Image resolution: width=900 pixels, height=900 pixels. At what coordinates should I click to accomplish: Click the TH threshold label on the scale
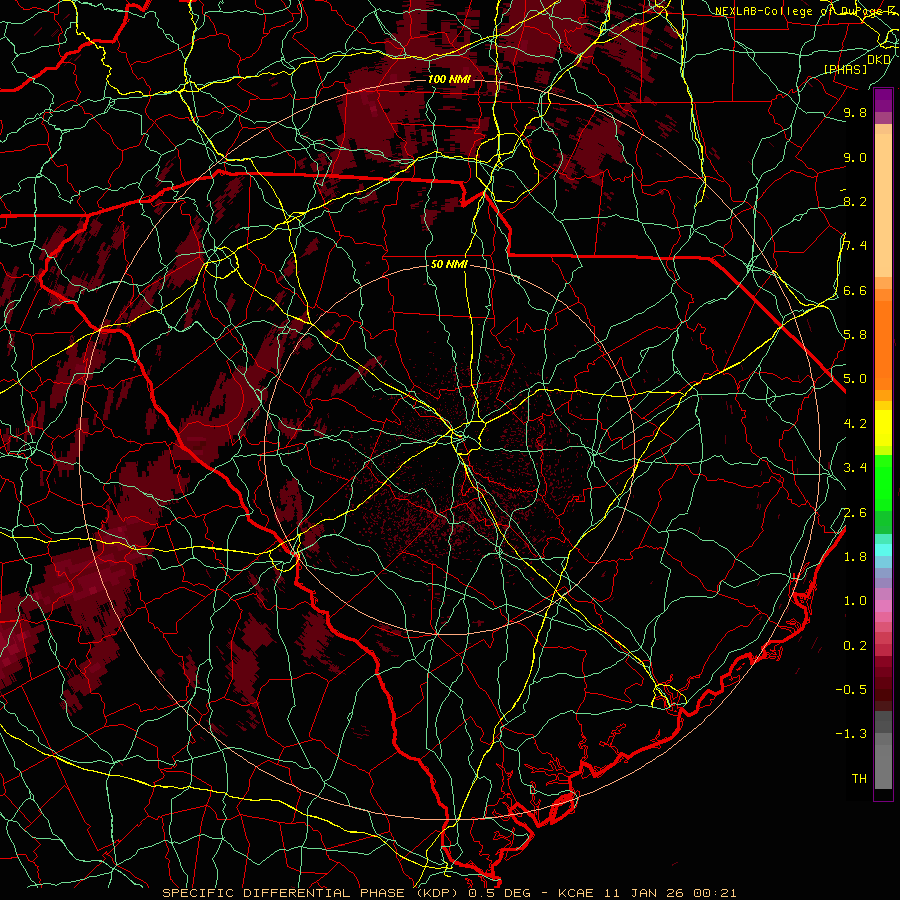click(x=859, y=779)
